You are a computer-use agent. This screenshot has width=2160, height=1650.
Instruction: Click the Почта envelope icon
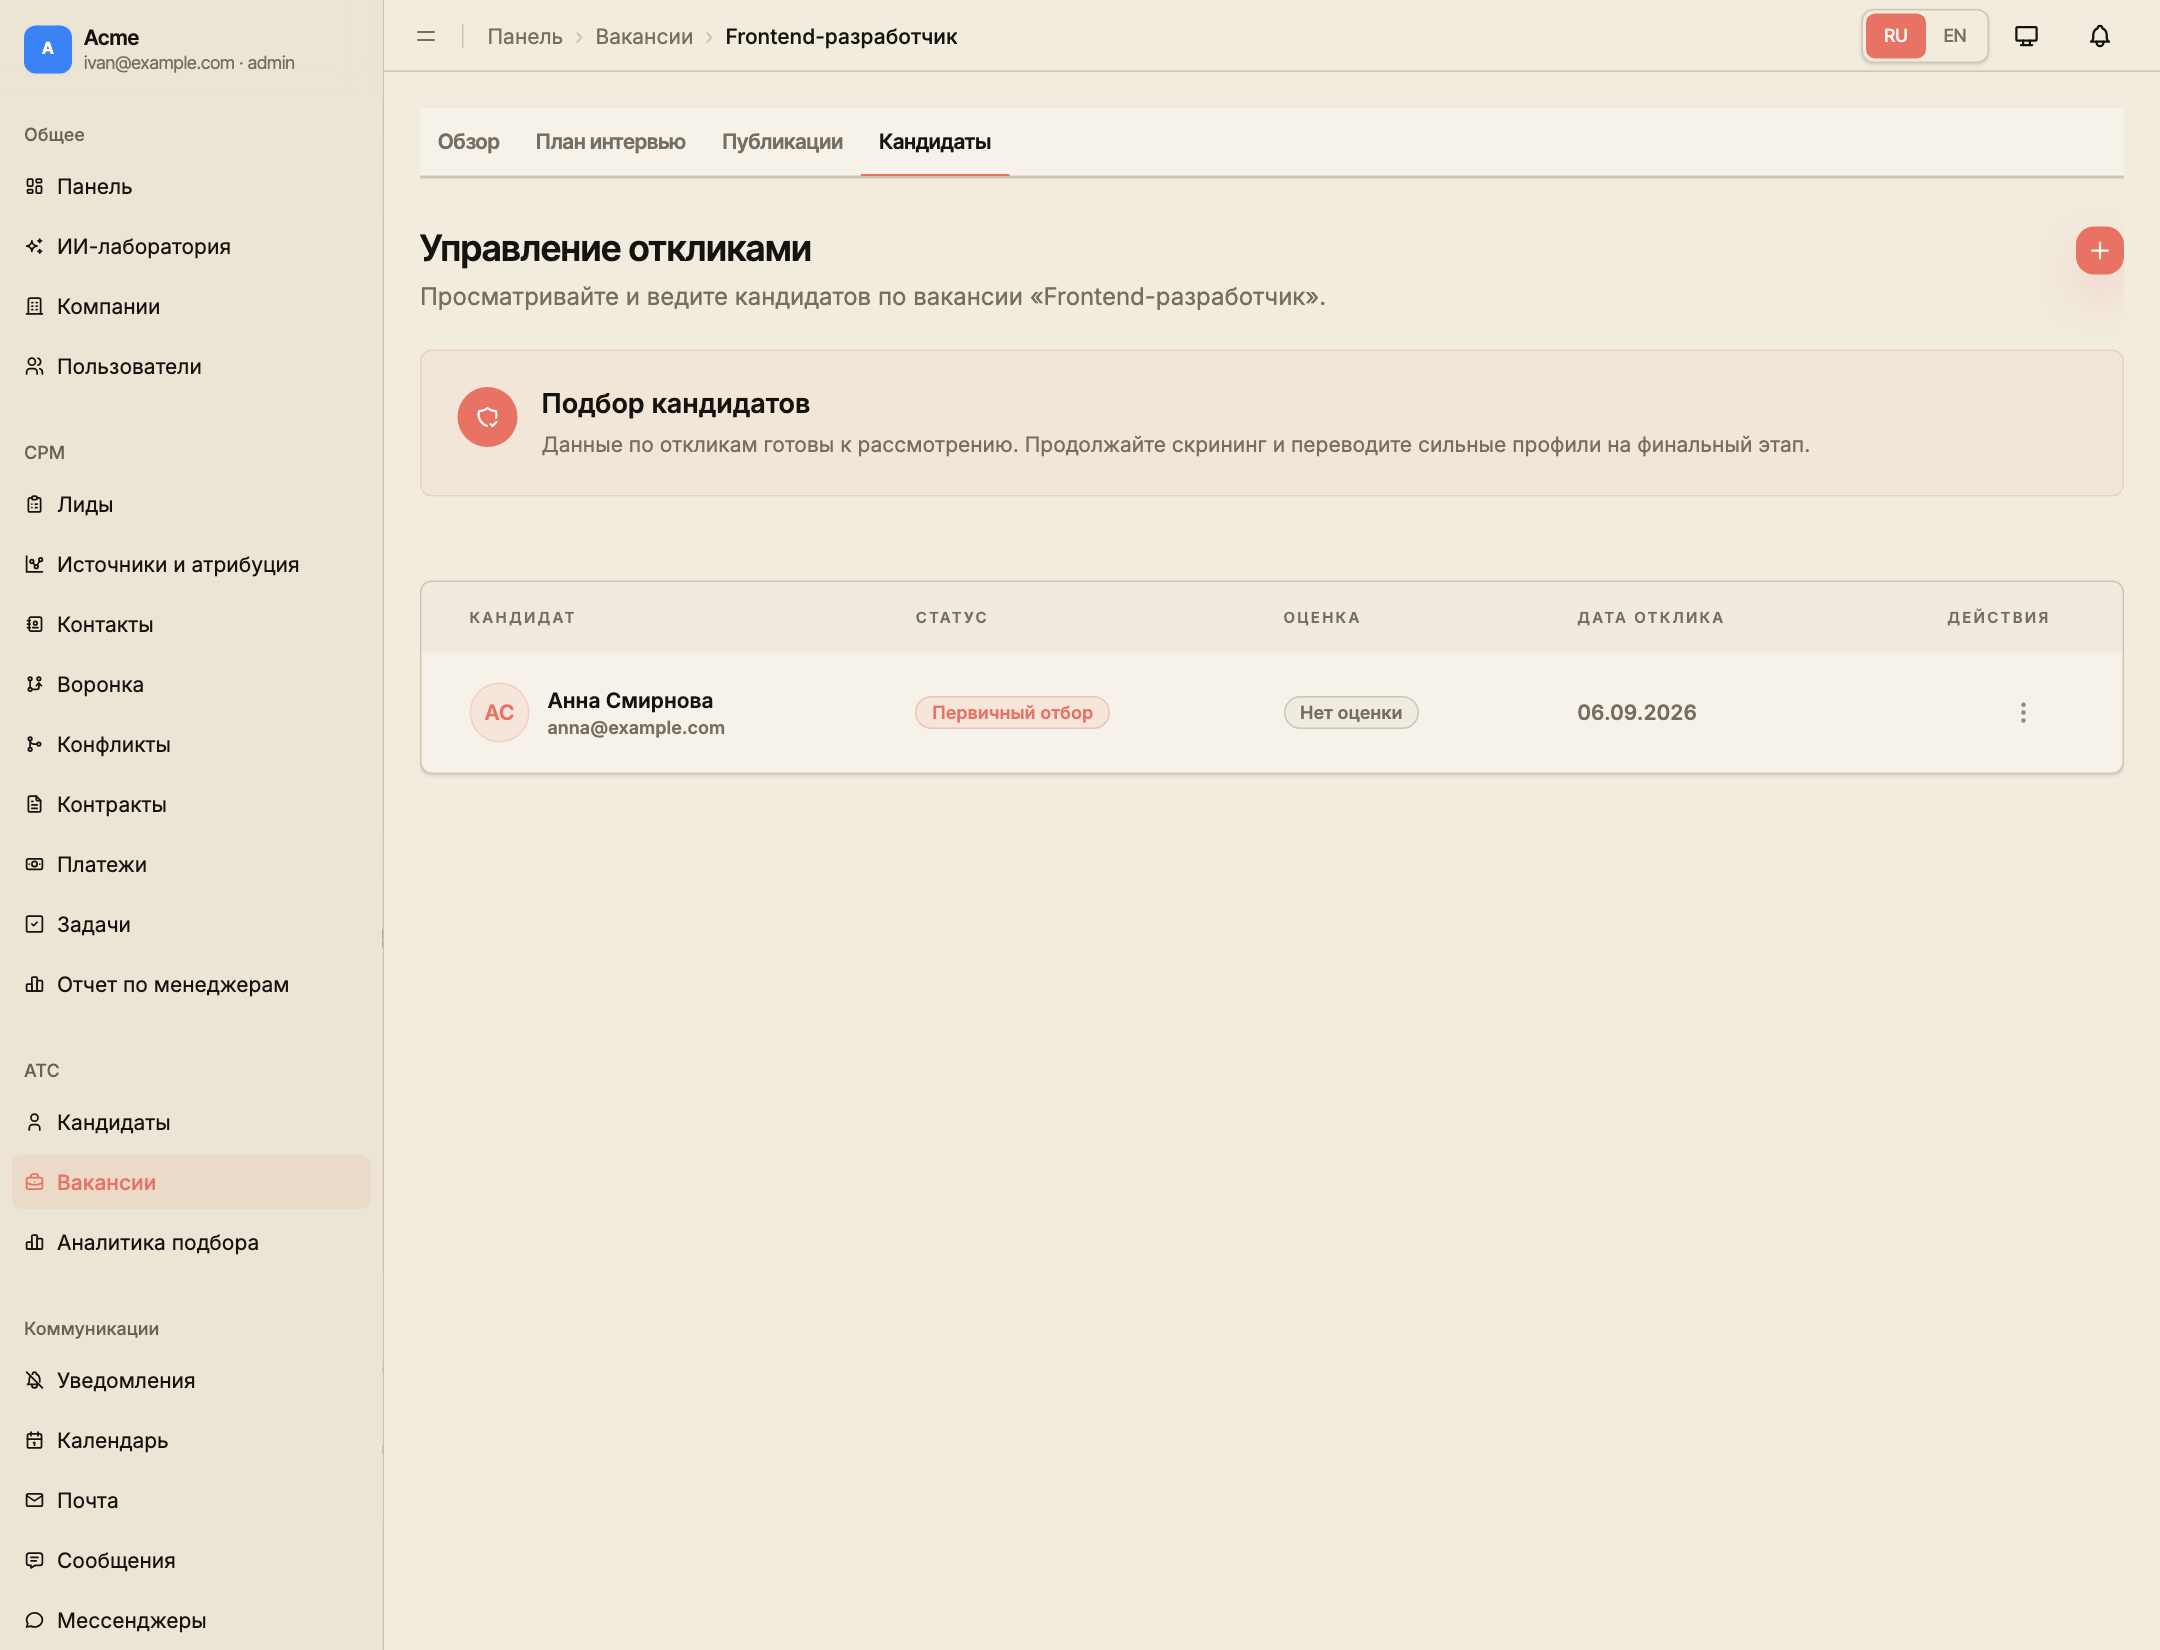point(35,1500)
